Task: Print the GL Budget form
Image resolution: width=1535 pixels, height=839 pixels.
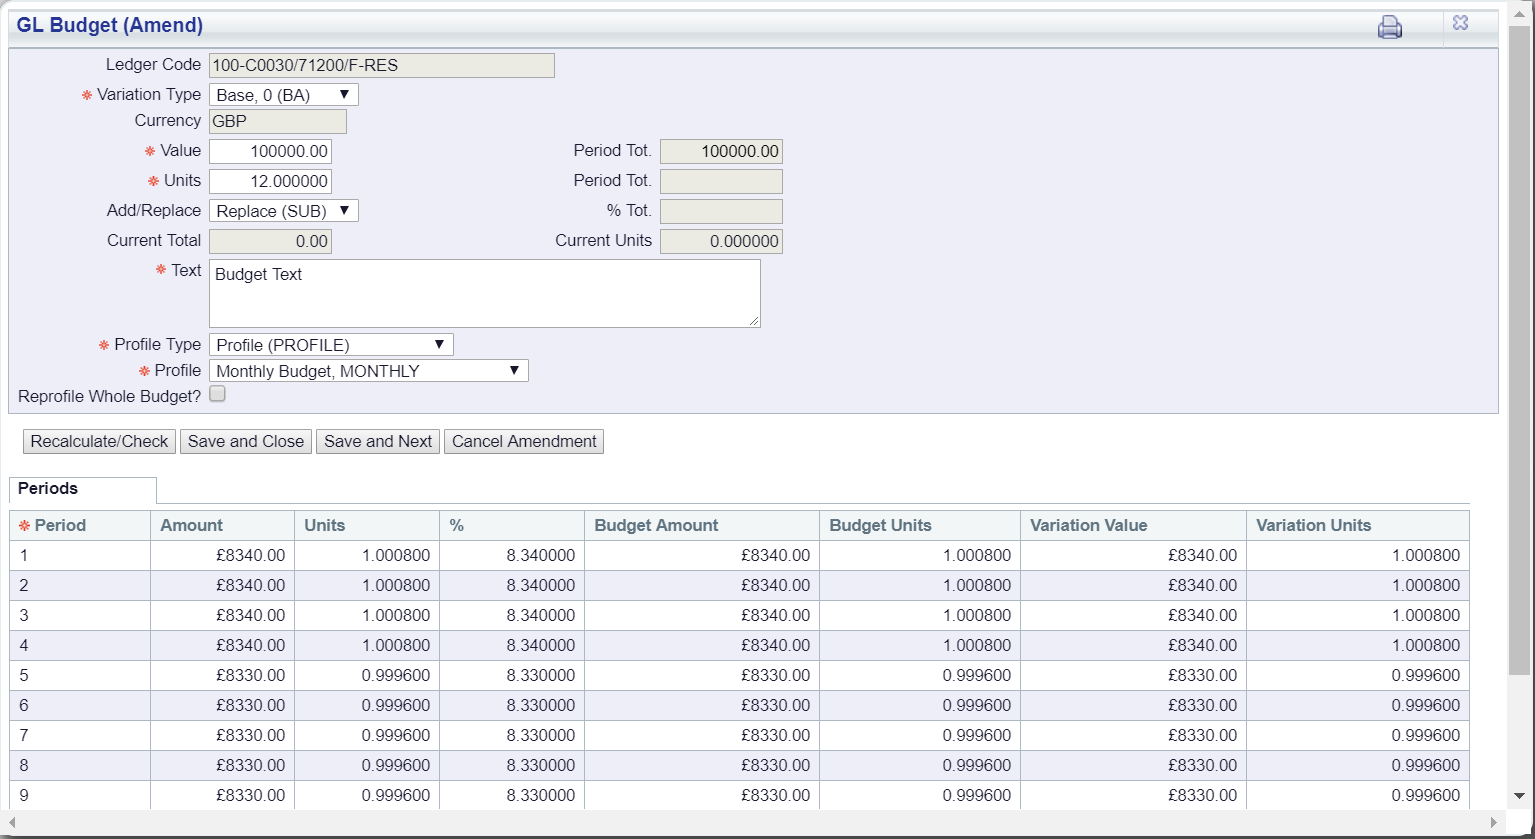Action: 1389,27
